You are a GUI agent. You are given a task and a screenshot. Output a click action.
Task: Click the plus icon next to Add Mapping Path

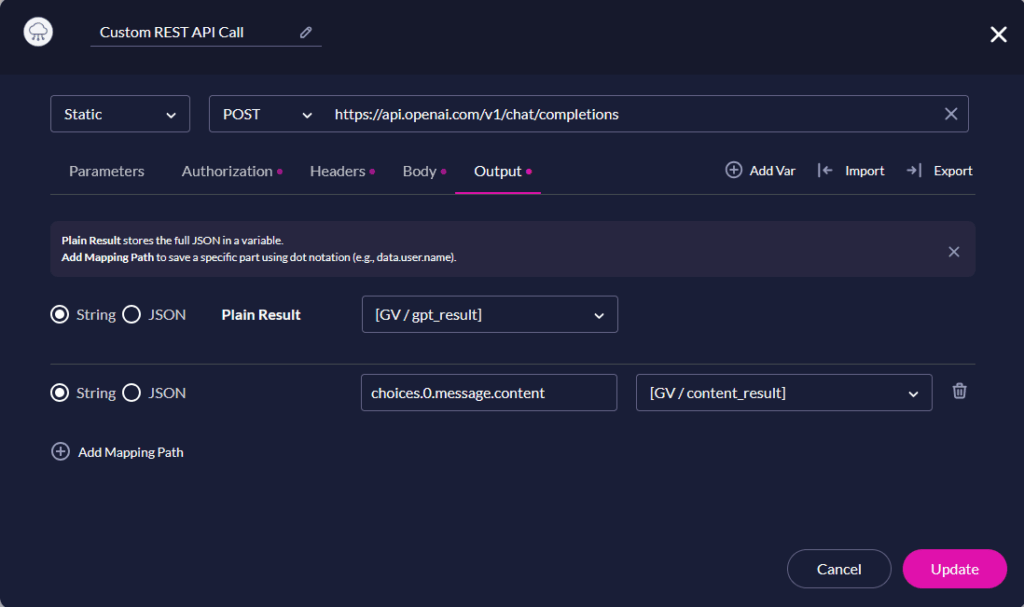(x=62, y=452)
